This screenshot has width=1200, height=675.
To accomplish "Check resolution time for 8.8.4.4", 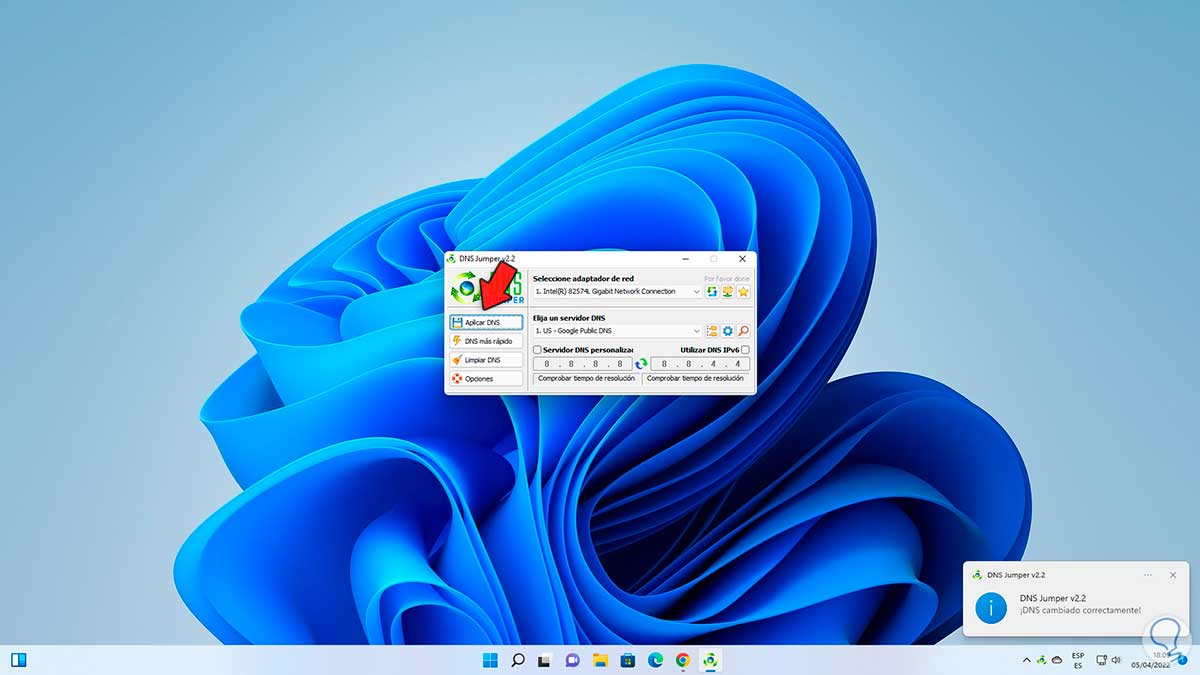I will (x=696, y=379).
